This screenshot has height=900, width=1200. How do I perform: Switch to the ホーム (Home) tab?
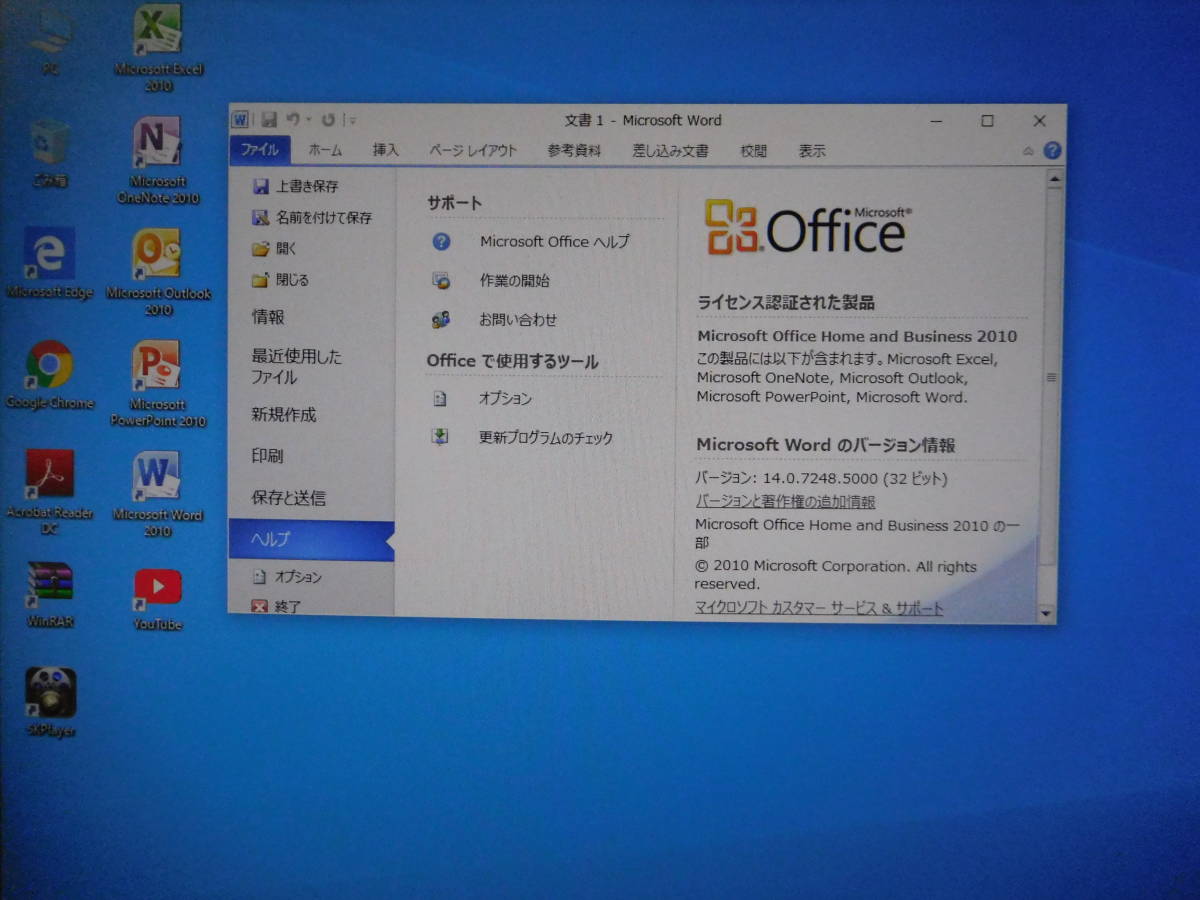point(325,151)
